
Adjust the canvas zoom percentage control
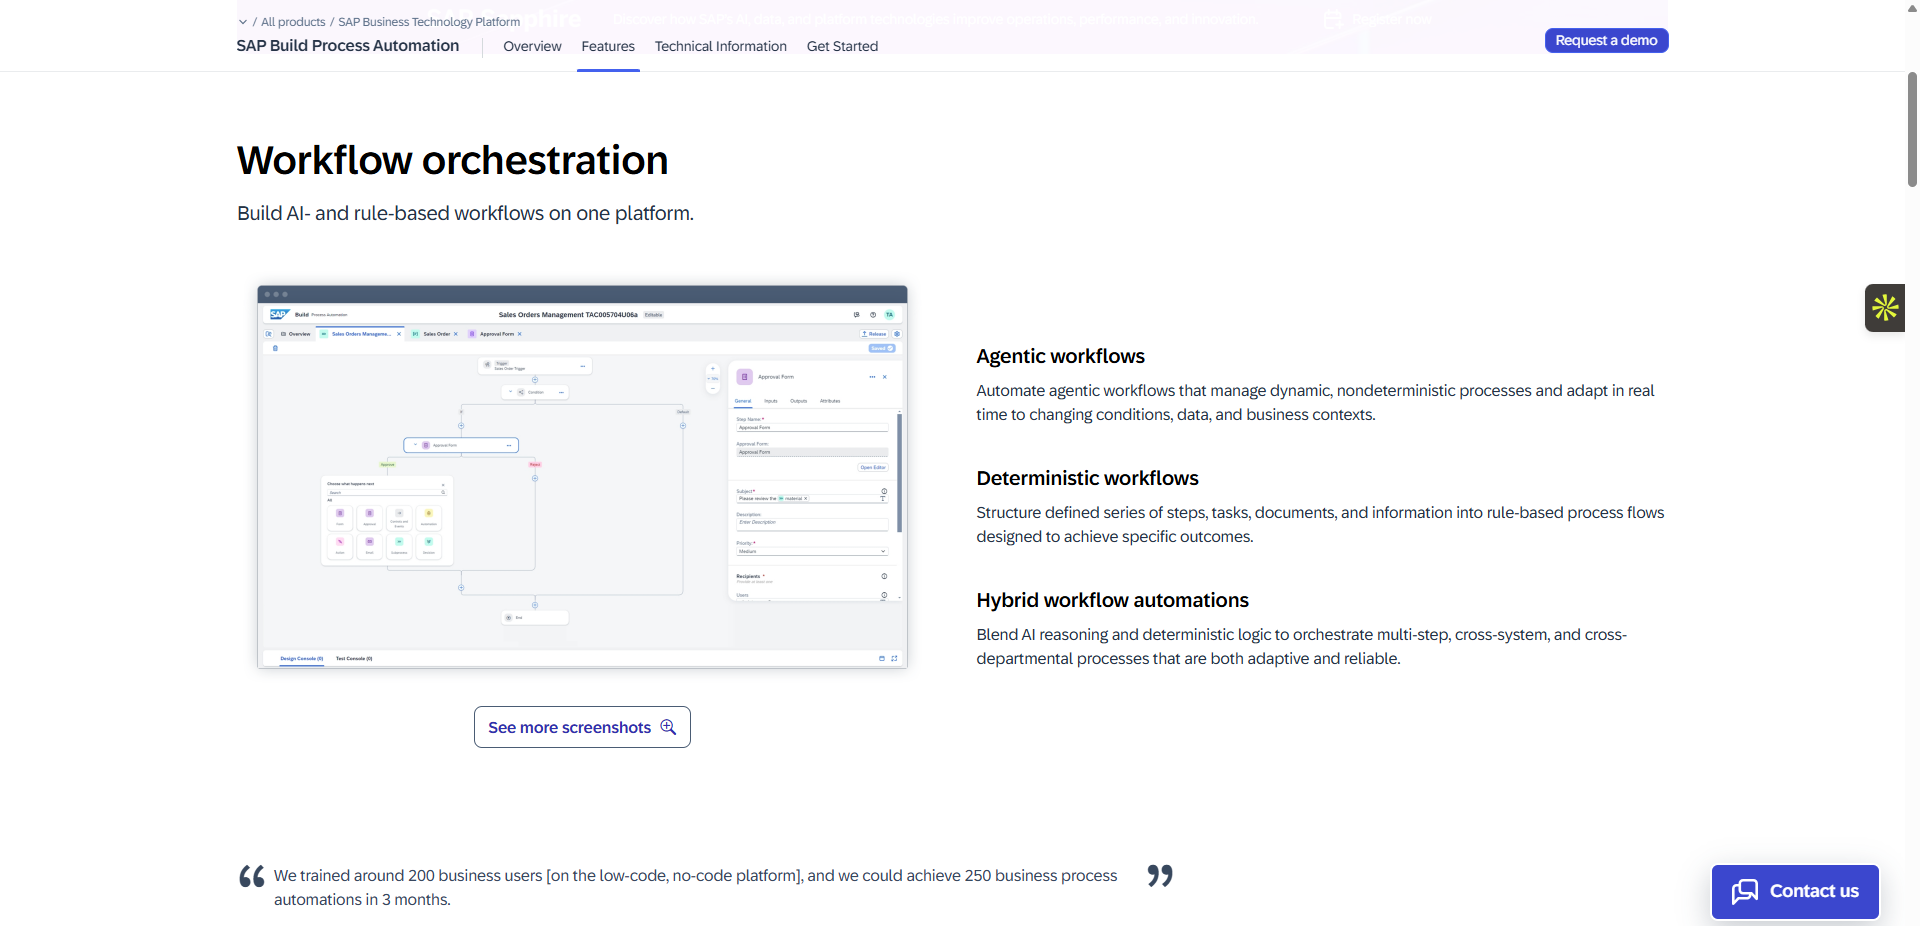(713, 378)
